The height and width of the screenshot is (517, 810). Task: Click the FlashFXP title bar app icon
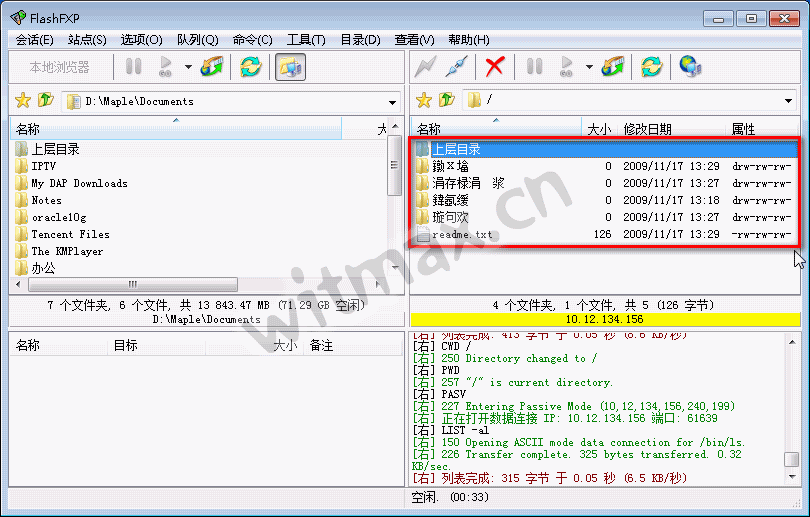click(x=18, y=18)
